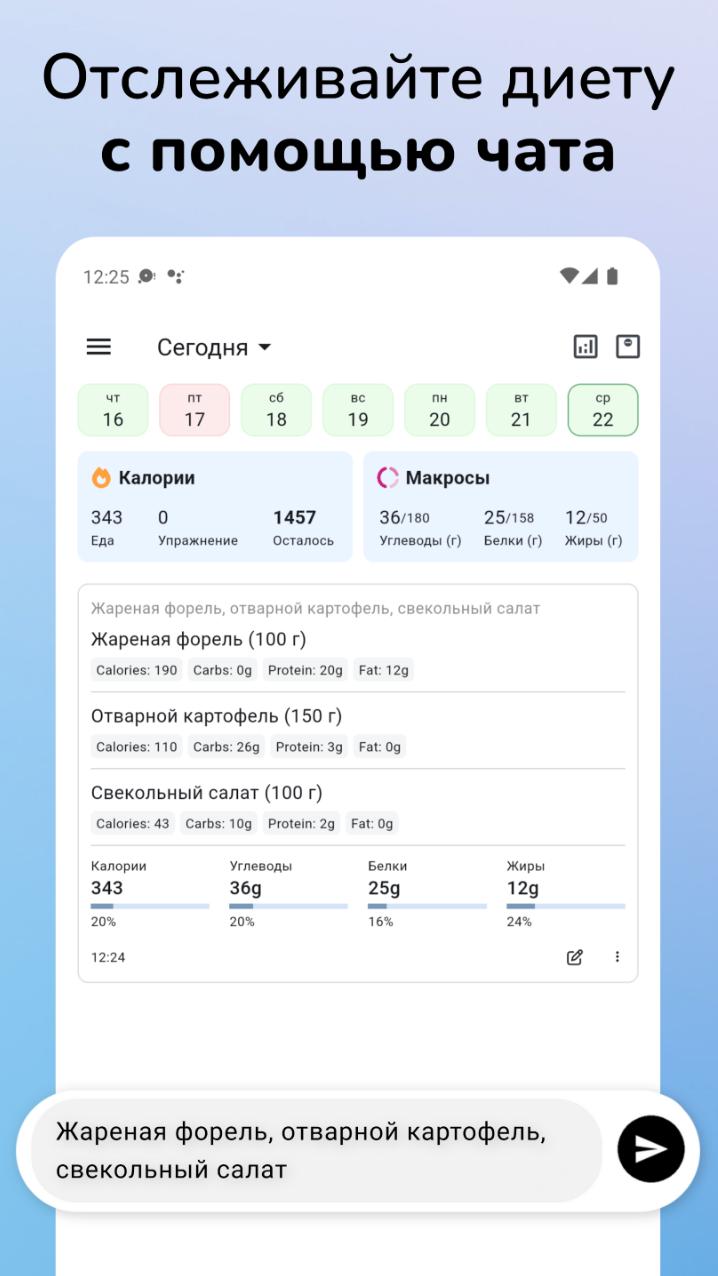
Task: Select Wednesday 22 day tab
Action: click(x=603, y=410)
